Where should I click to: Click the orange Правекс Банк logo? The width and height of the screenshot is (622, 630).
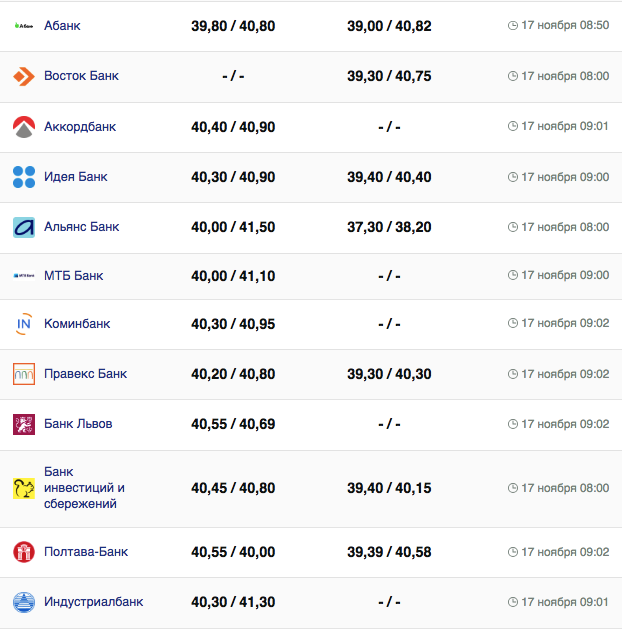pos(24,374)
